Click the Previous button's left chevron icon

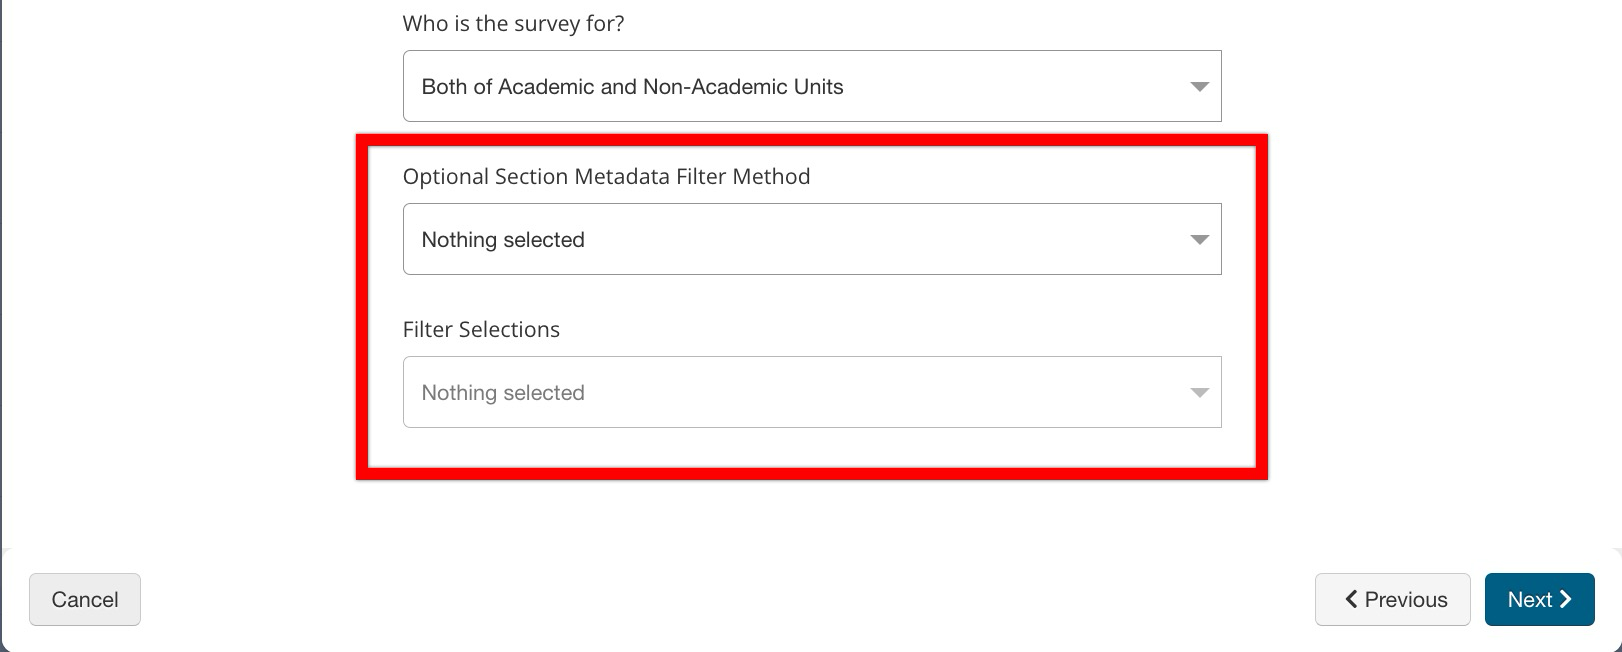[x=1351, y=599]
